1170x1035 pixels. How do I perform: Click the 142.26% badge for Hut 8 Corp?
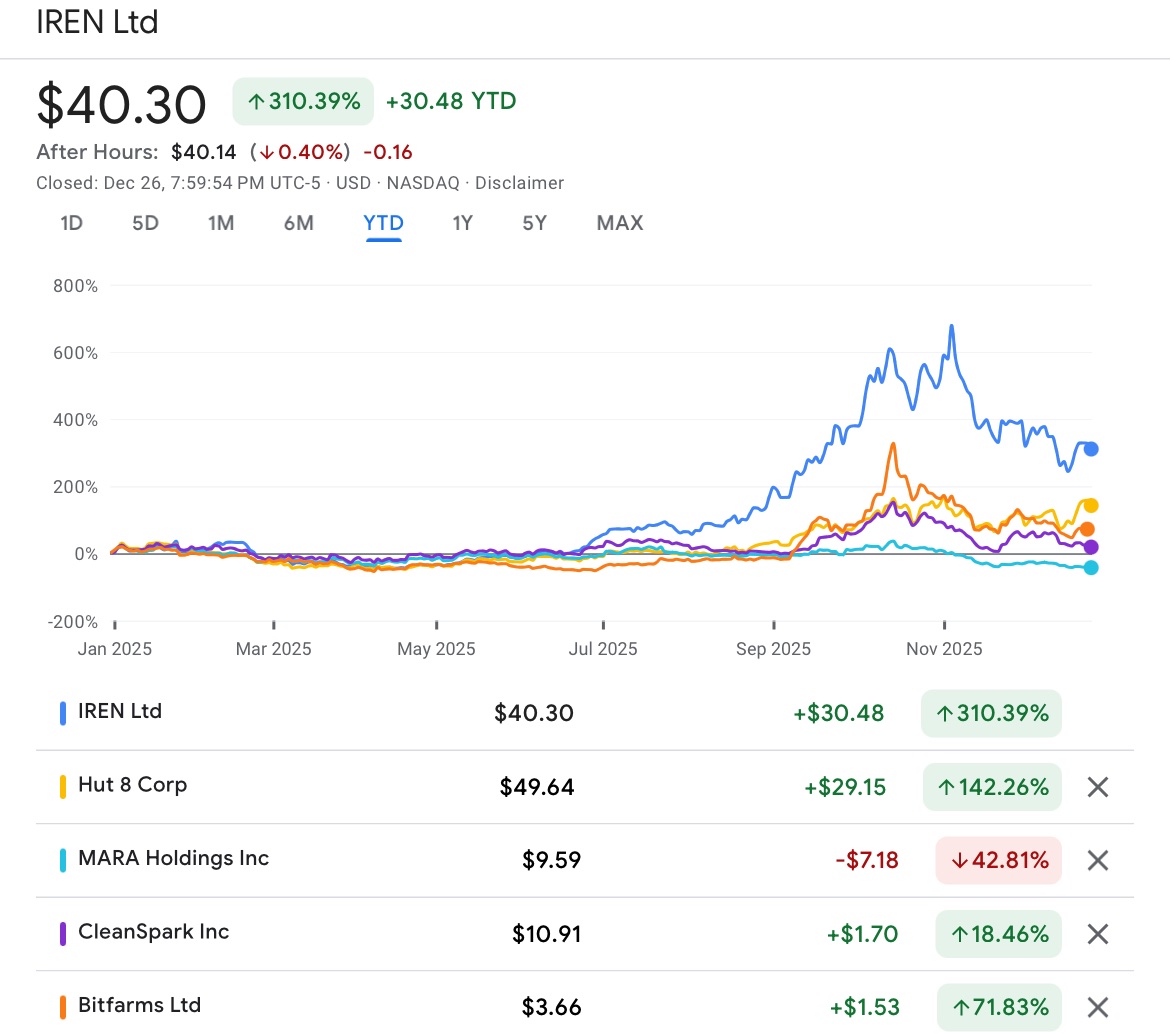(x=992, y=787)
